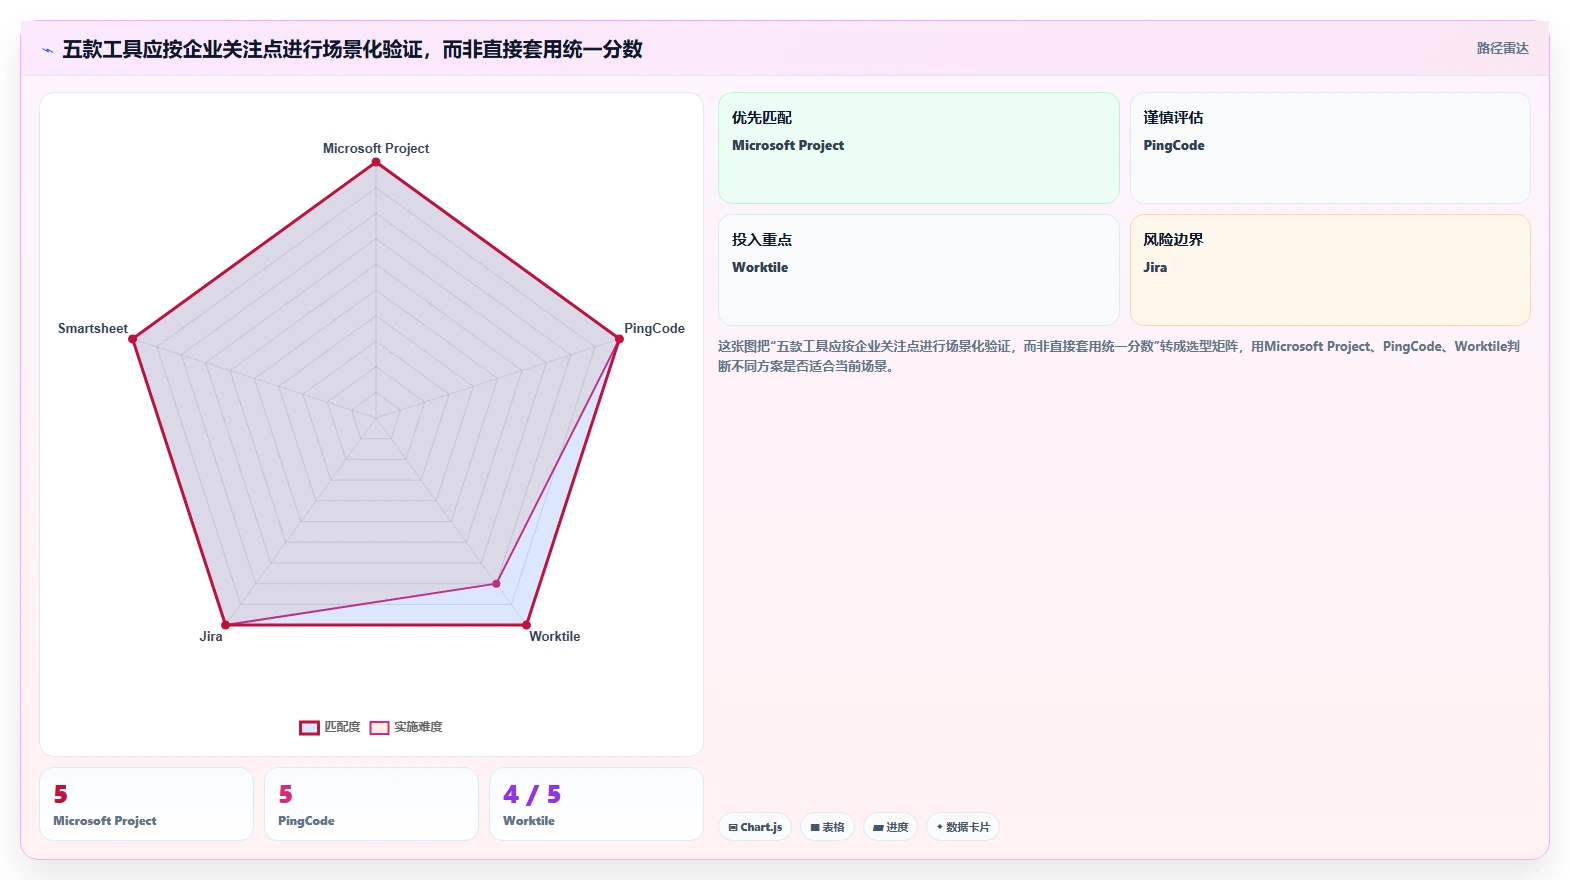Open the 投入重点 Worktile card
The height and width of the screenshot is (880, 1570).
coord(918,270)
